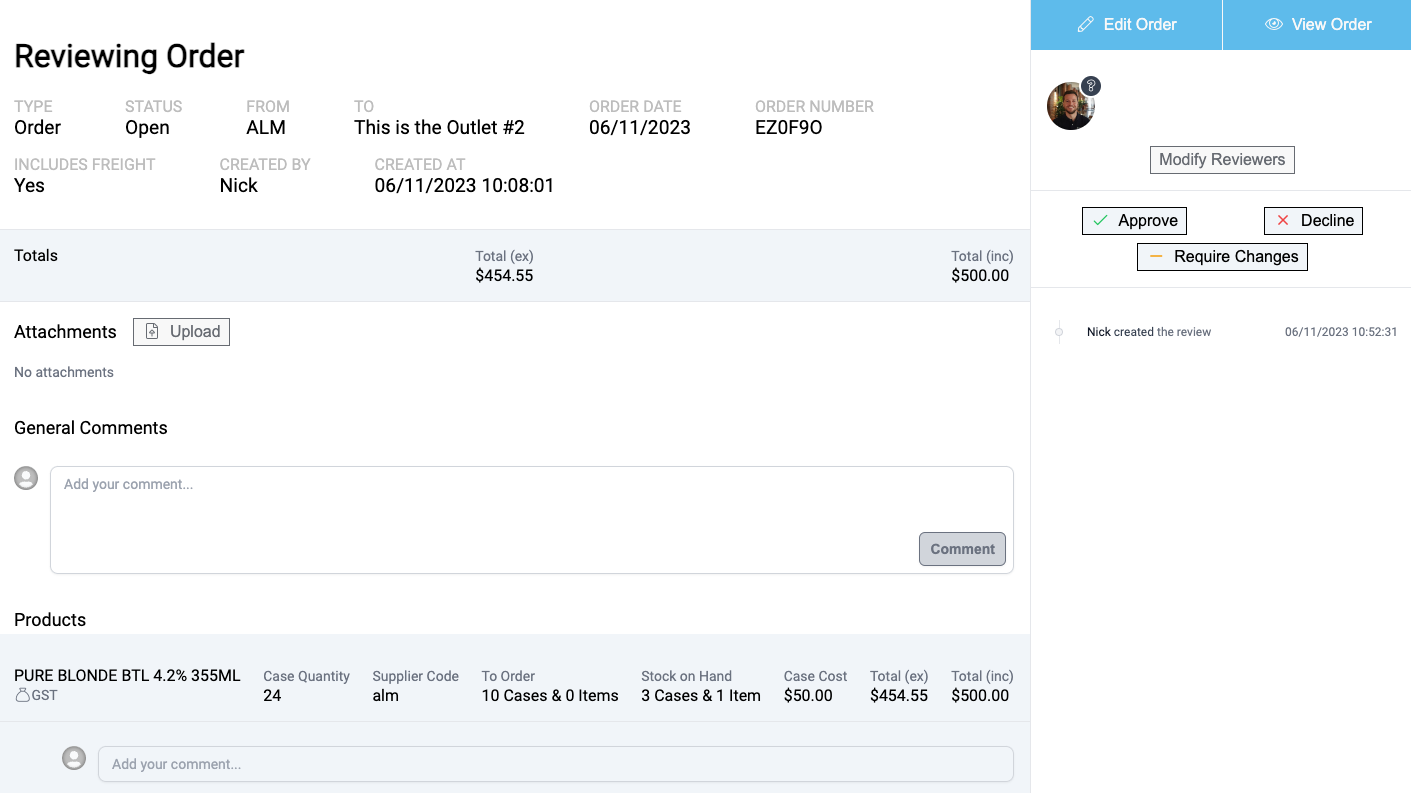The height and width of the screenshot is (793, 1411).
Task: Click the avatar icon beside the product comment field
Action: point(74,758)
